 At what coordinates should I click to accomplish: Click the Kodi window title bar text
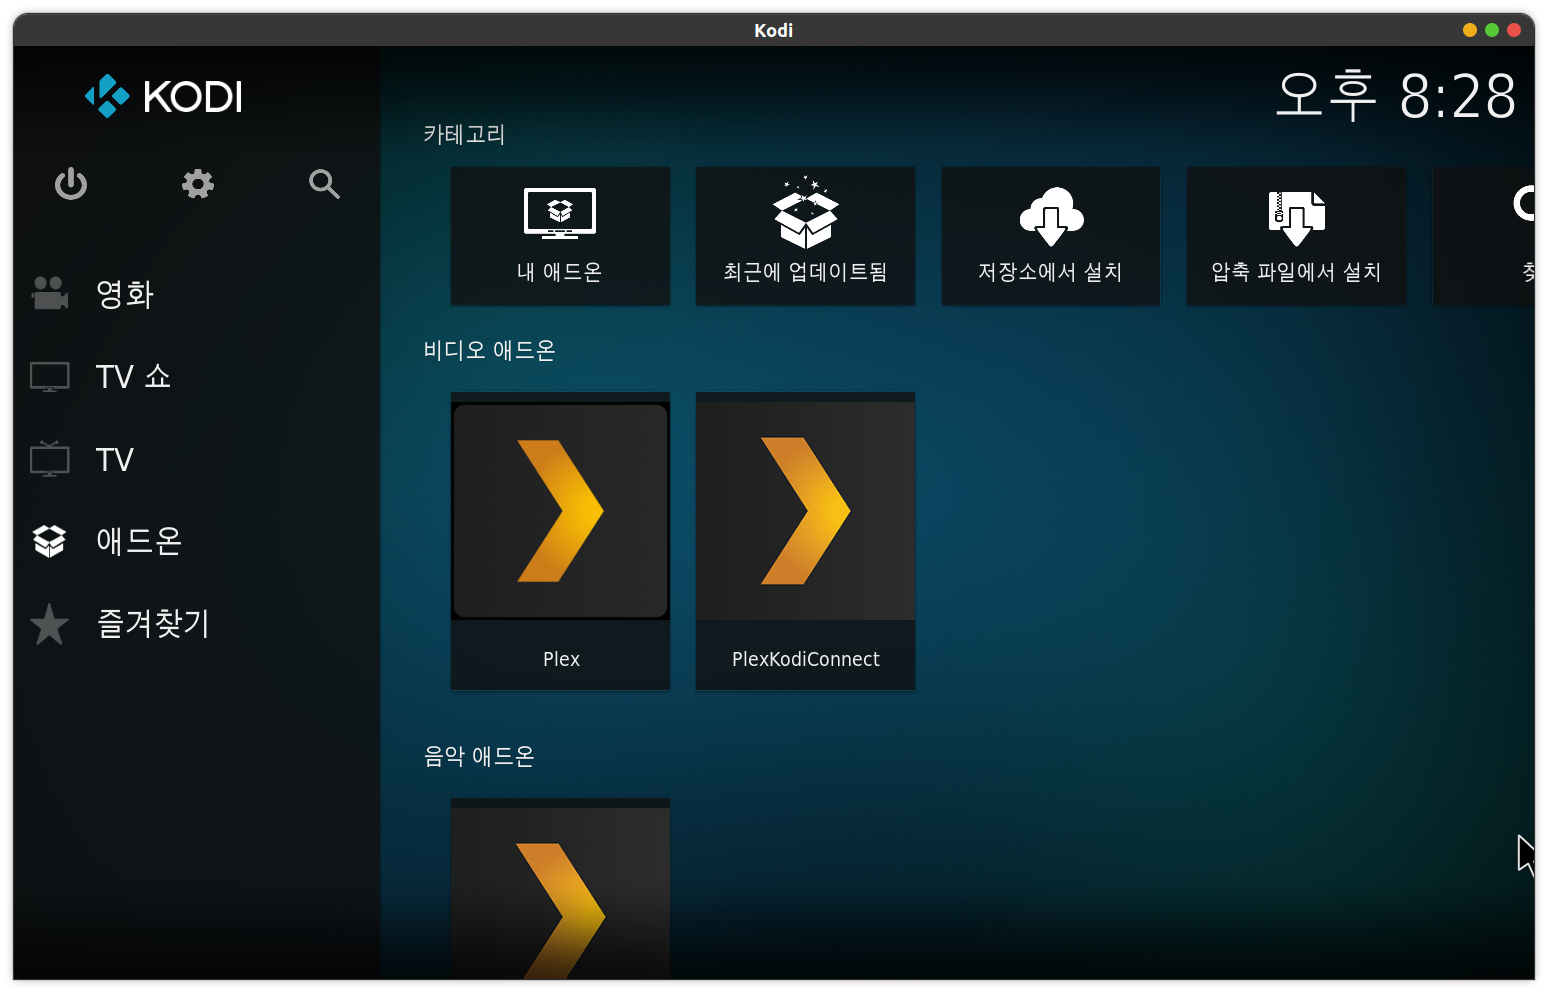click(x=774, y=30)
